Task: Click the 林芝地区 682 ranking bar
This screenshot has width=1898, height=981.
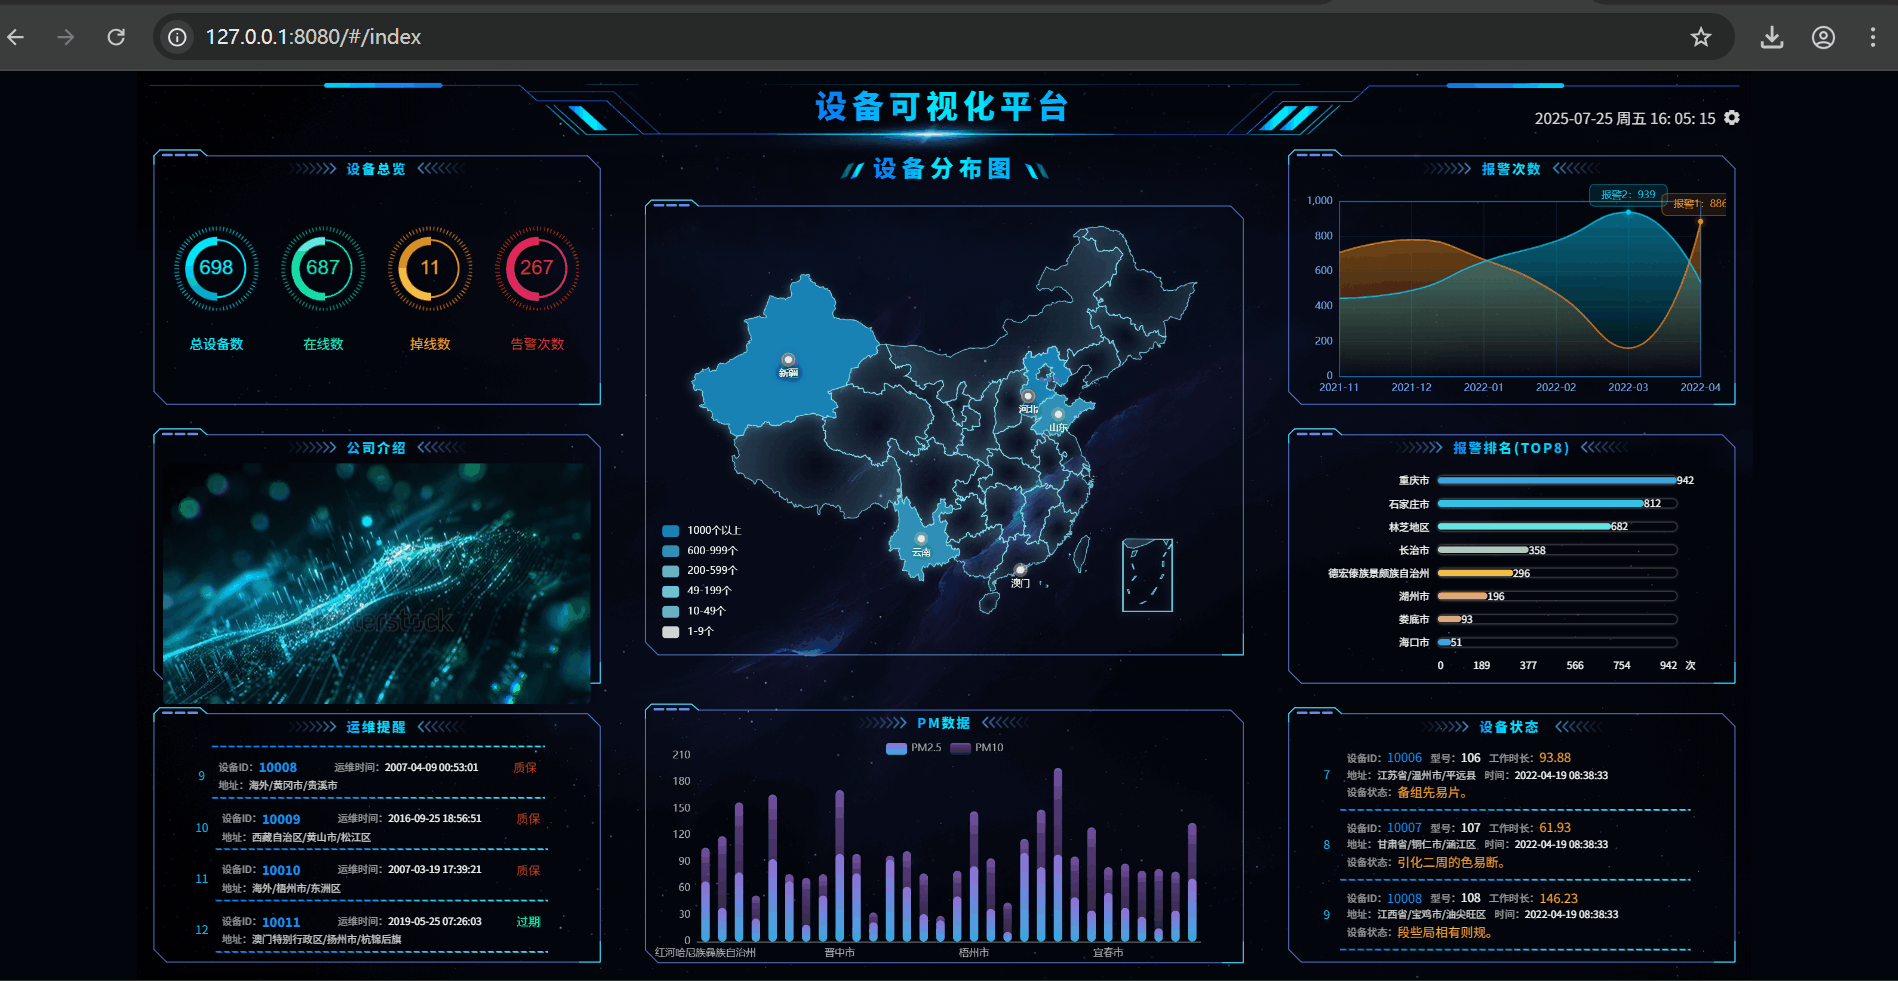Action: [x=1524, y=527]
